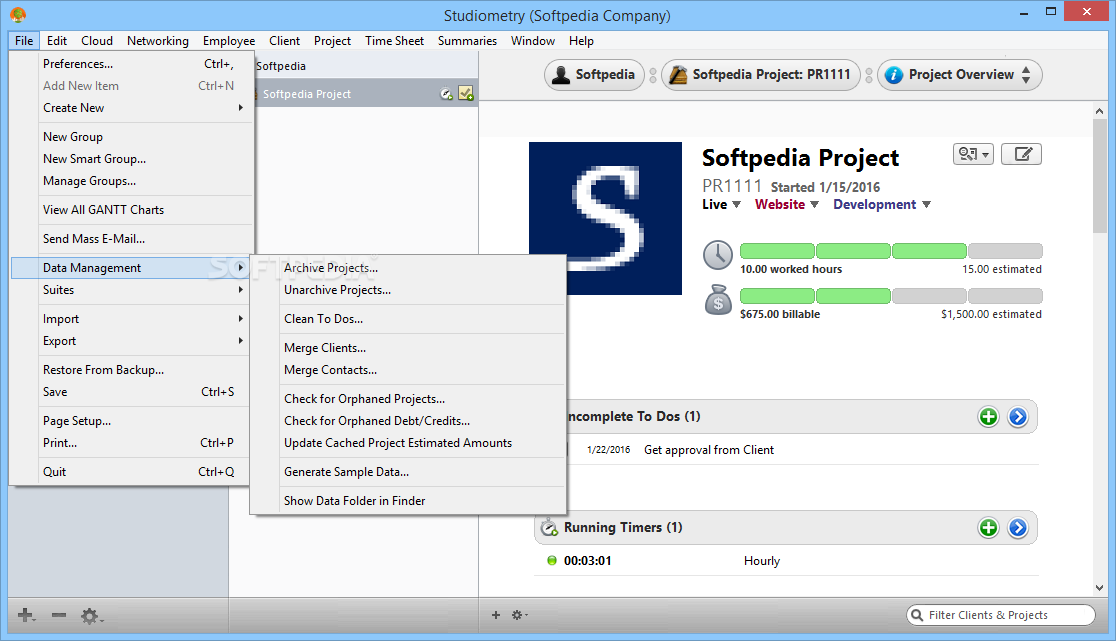Viewport: 1116px width, 641px height.
Task: Click the Studiometry app icon in the title bar
Action: 19,14
